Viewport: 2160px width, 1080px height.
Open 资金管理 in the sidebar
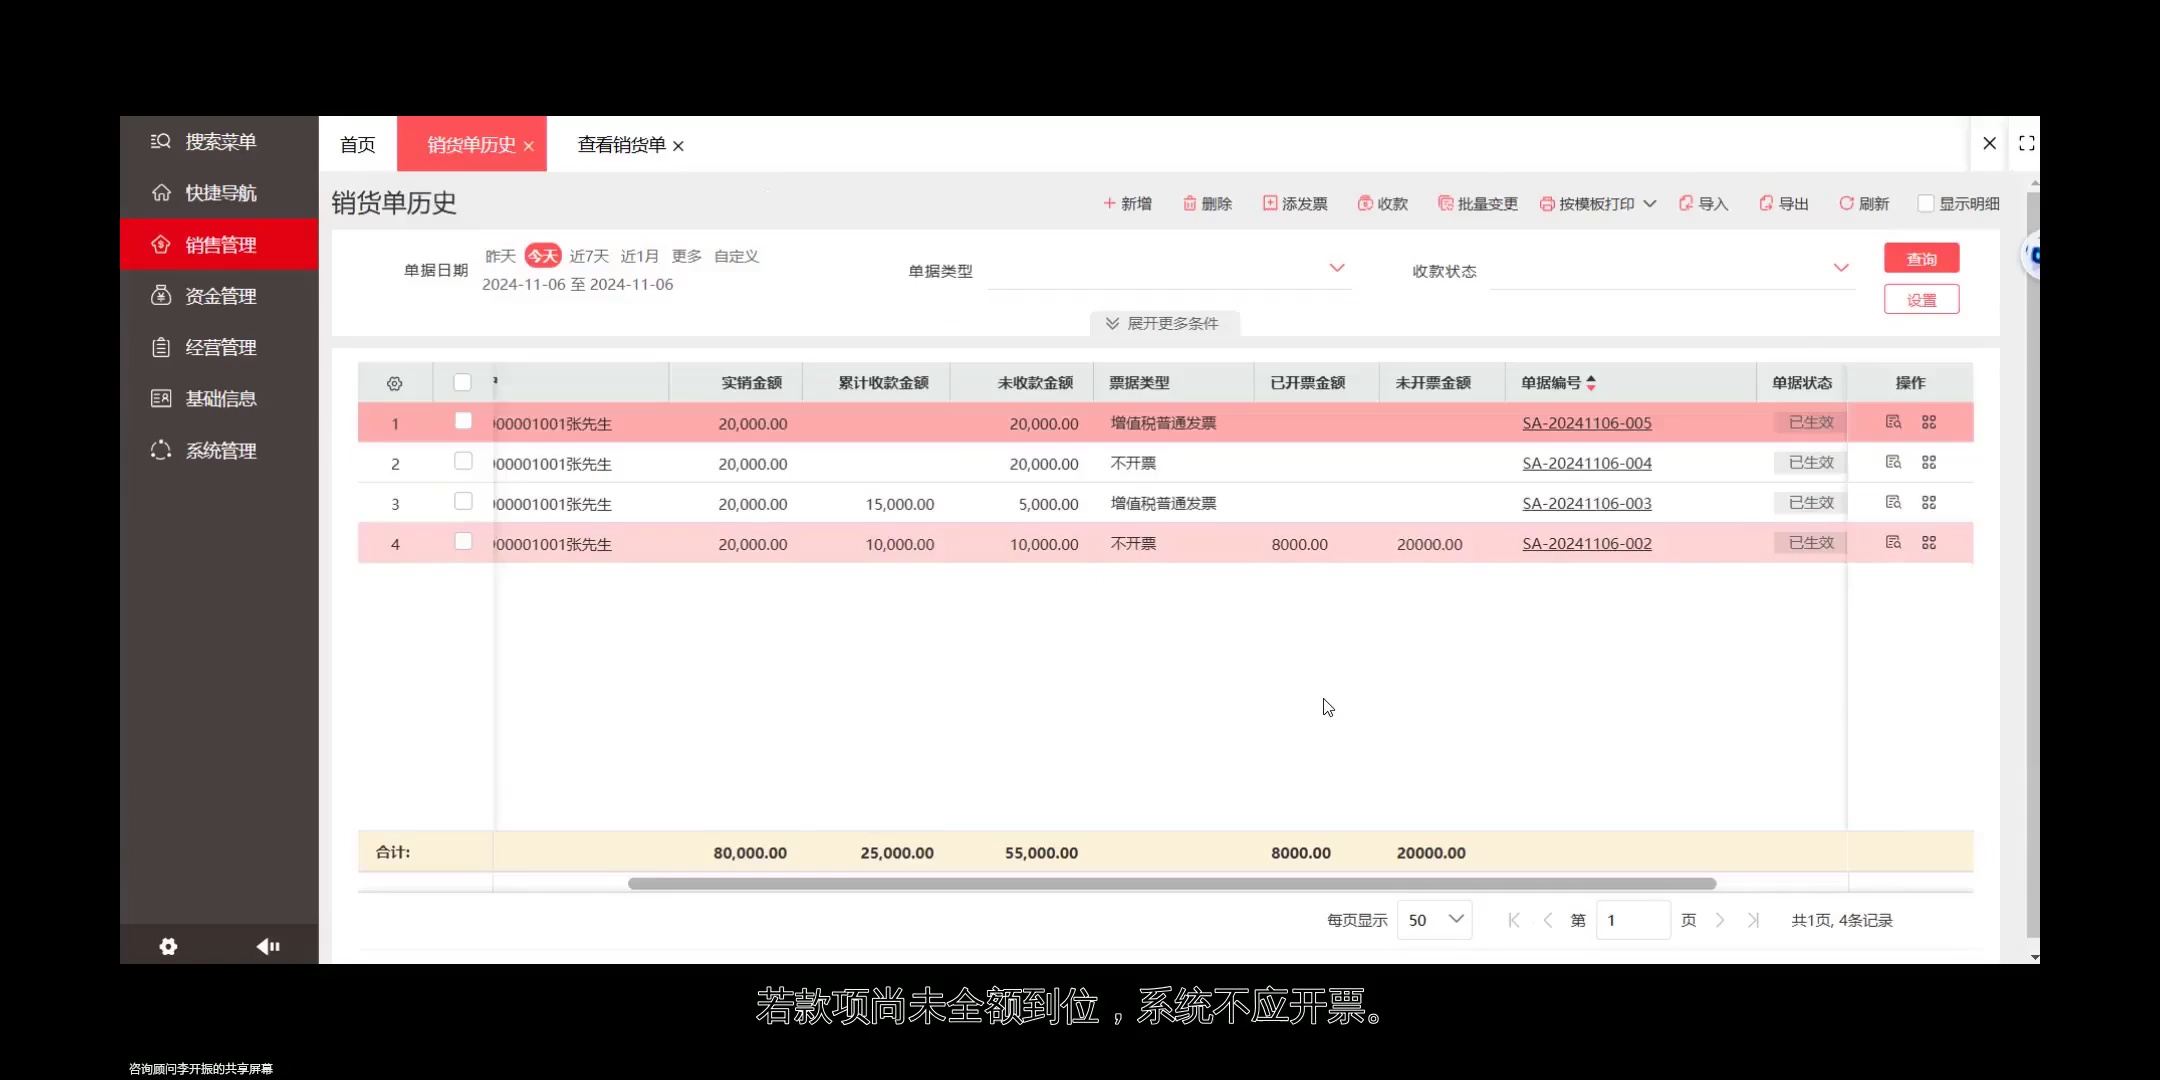point(219,295)
